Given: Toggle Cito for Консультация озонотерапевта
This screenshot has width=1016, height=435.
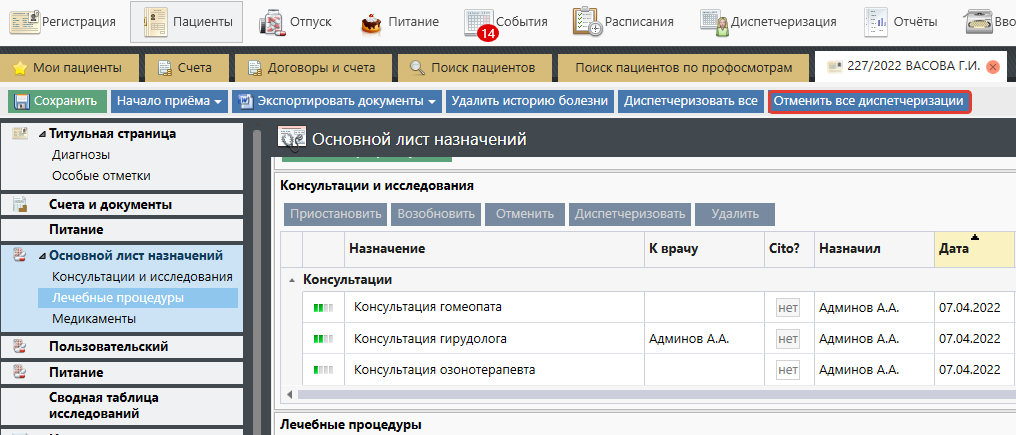Looking at the screenshot, I should 788,370.
